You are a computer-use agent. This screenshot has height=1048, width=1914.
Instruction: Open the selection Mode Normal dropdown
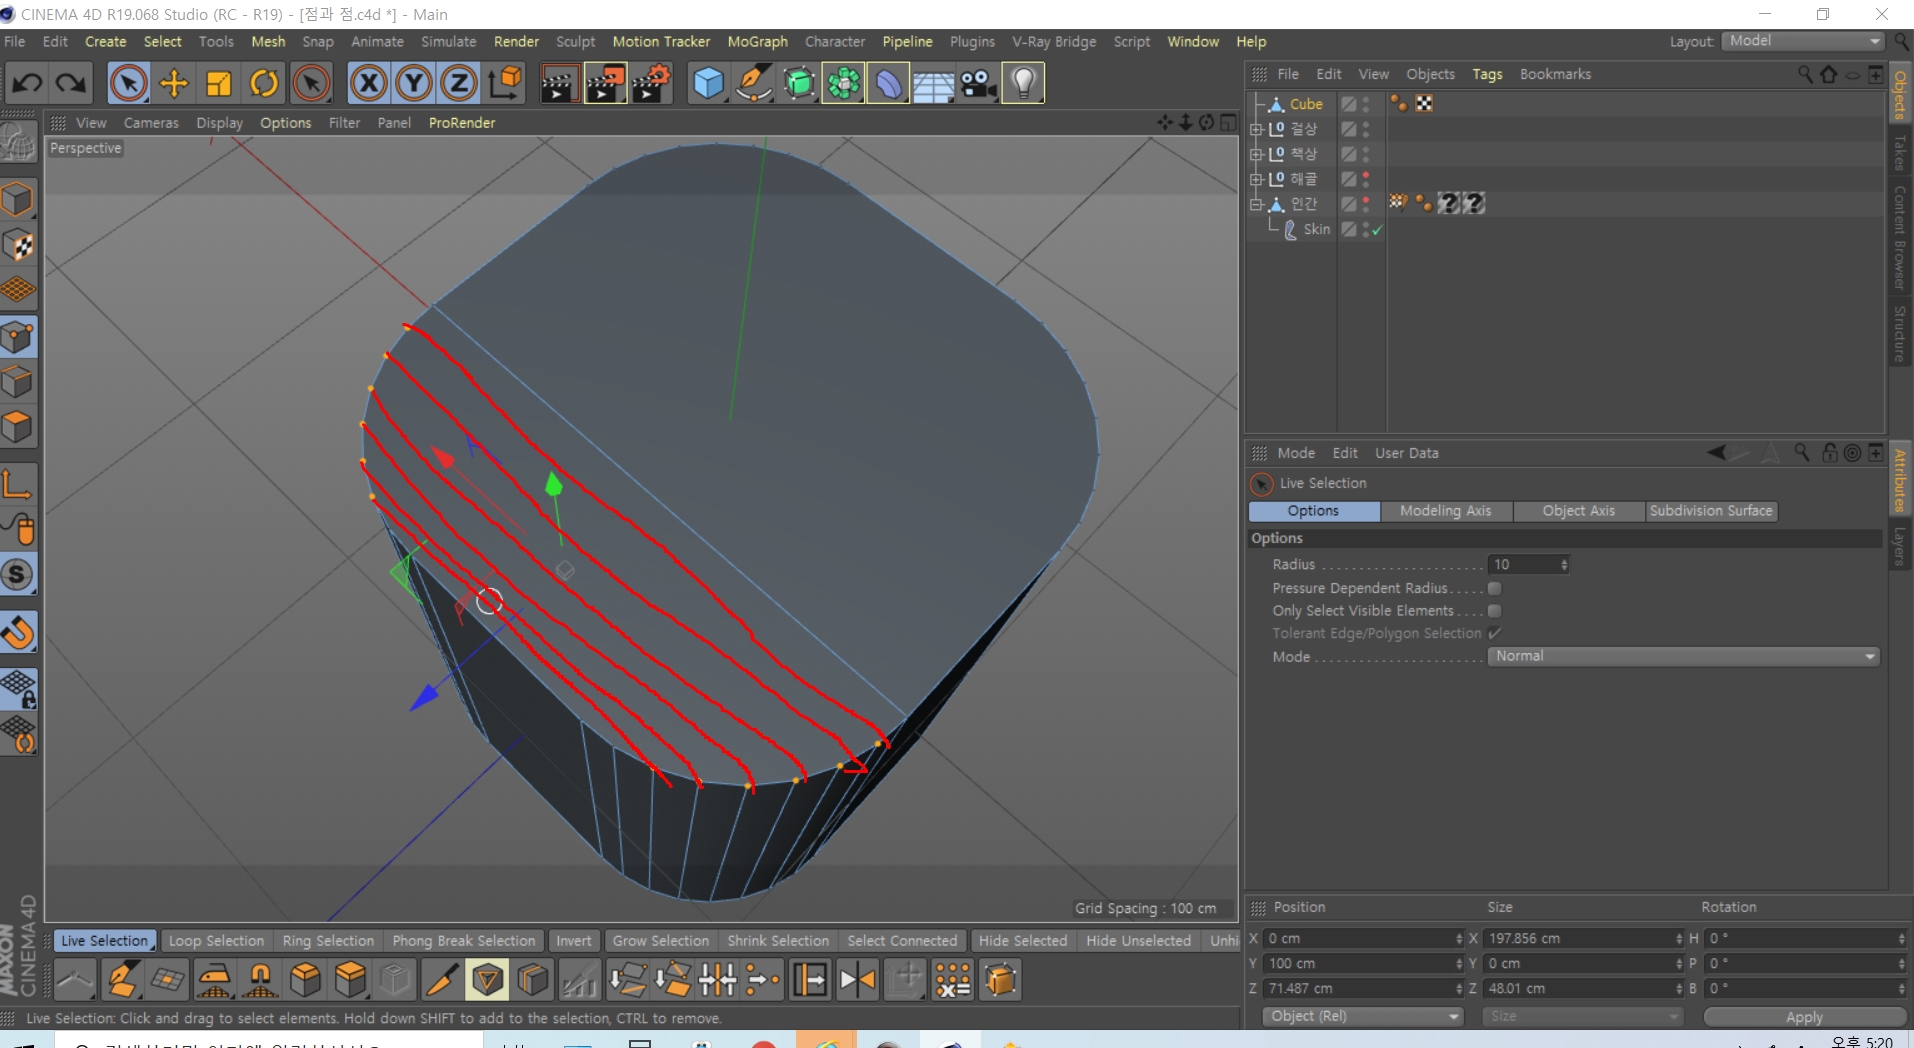pos(1684,656)
